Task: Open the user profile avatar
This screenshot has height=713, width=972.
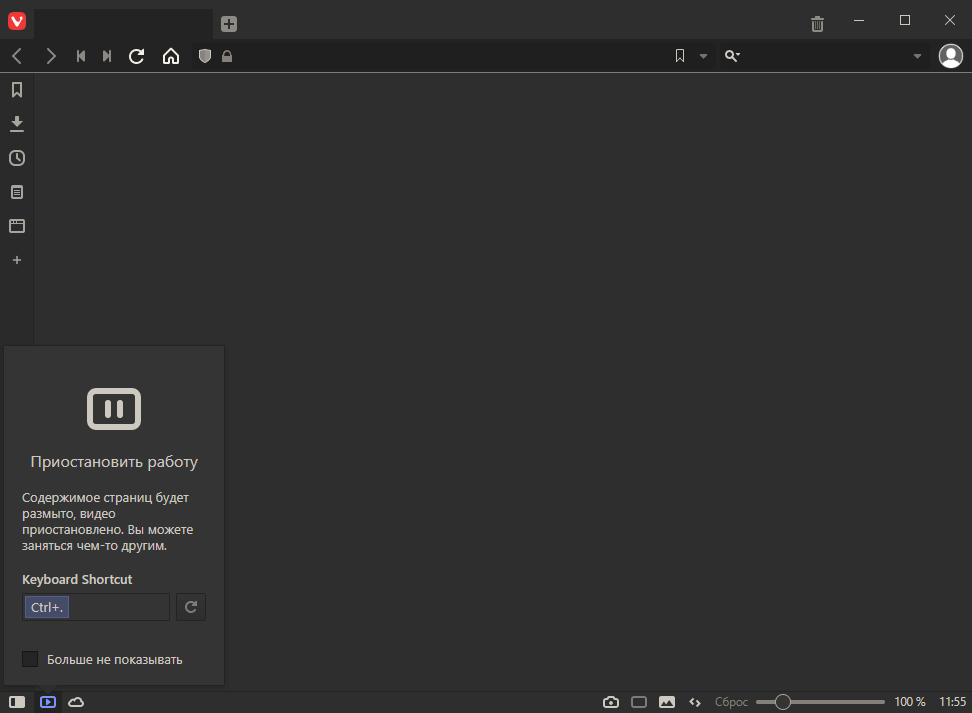Action: 950,56
